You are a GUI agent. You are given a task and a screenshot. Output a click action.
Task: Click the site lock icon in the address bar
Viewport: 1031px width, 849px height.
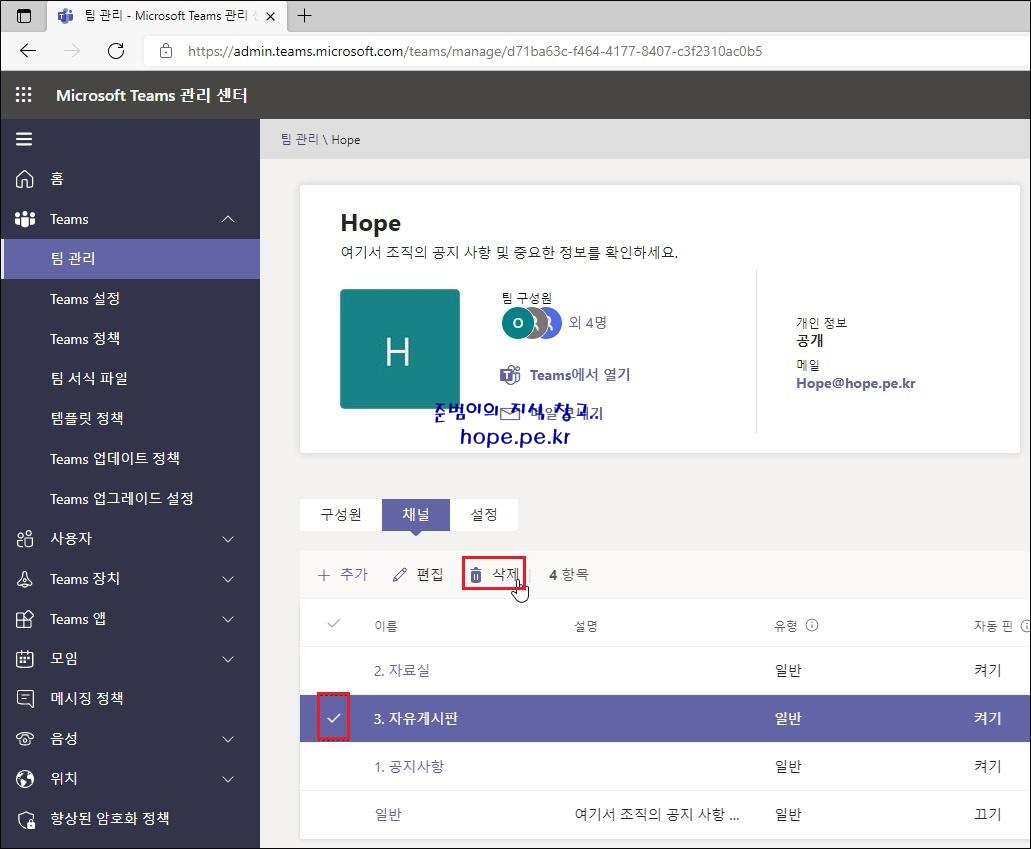coord(166,51)
